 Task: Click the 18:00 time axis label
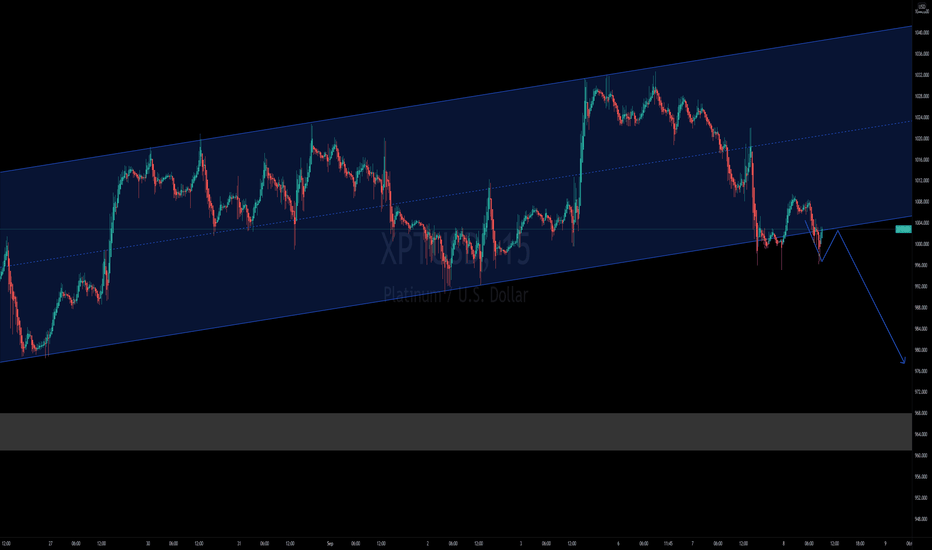coord(859,543)
